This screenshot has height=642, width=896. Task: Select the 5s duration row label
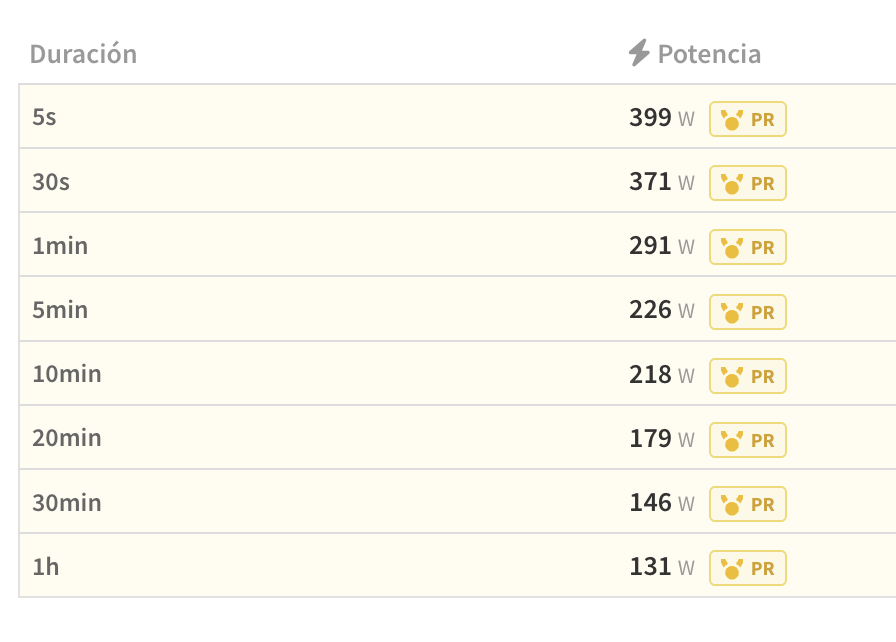(45, 118)
